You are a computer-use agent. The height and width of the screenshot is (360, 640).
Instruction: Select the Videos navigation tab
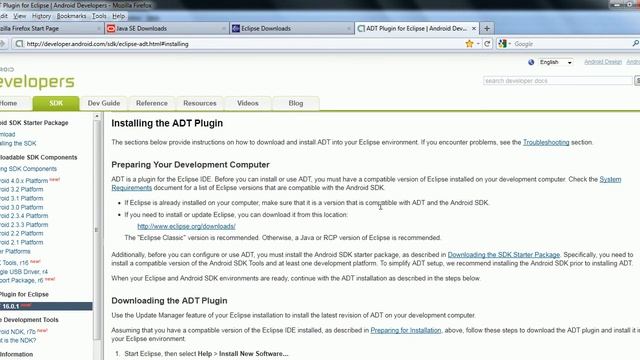coord(248,103)
